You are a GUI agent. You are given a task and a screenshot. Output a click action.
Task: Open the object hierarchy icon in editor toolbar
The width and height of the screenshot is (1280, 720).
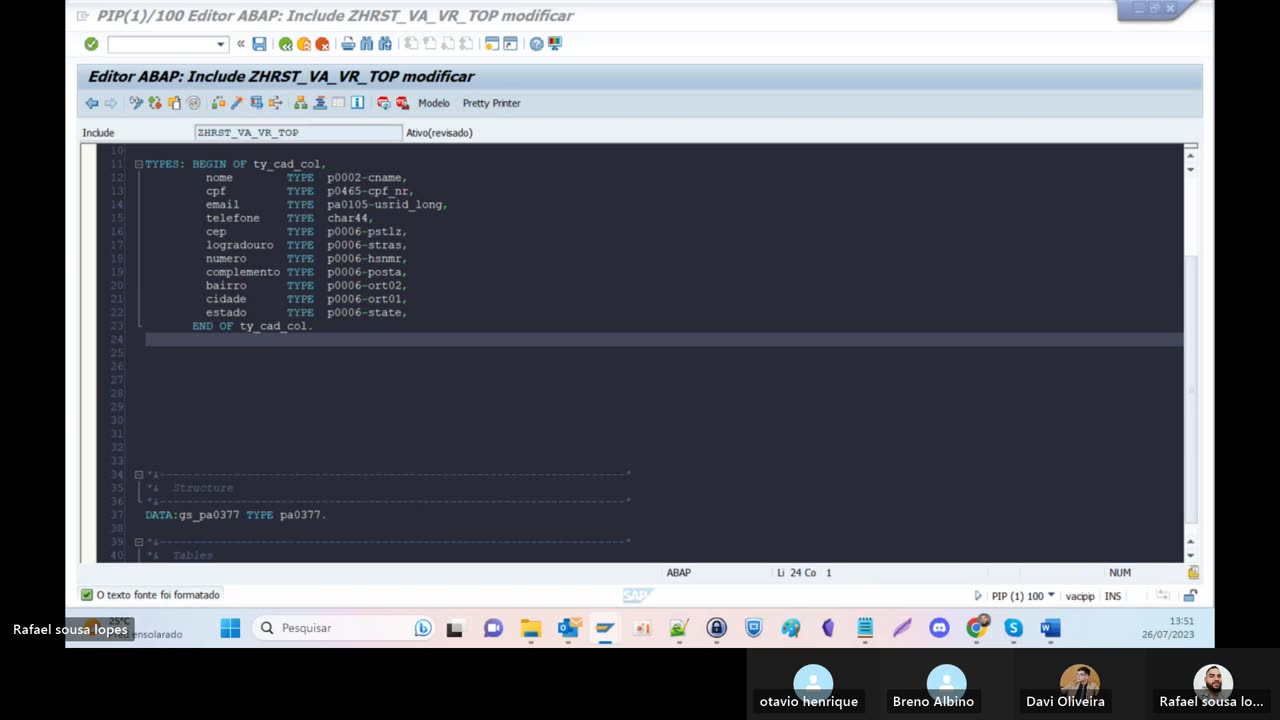click(300, 103)
